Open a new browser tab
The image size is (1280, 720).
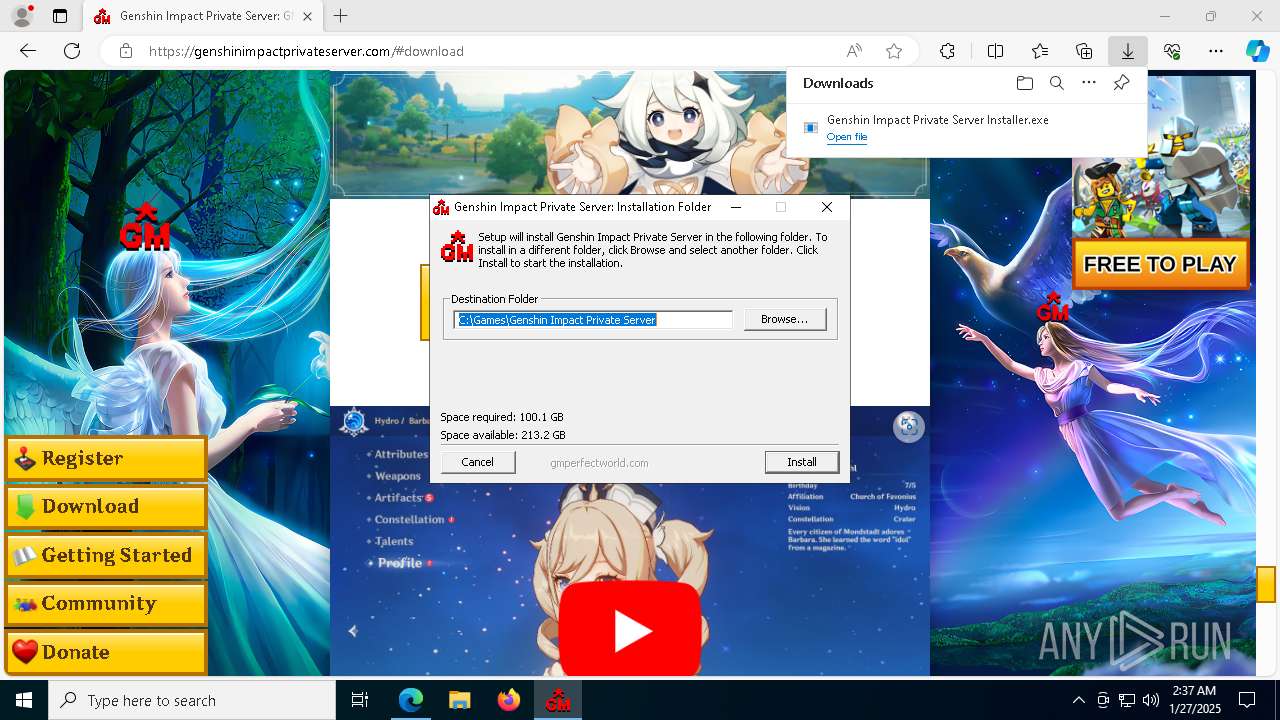(x=341, y=16)
